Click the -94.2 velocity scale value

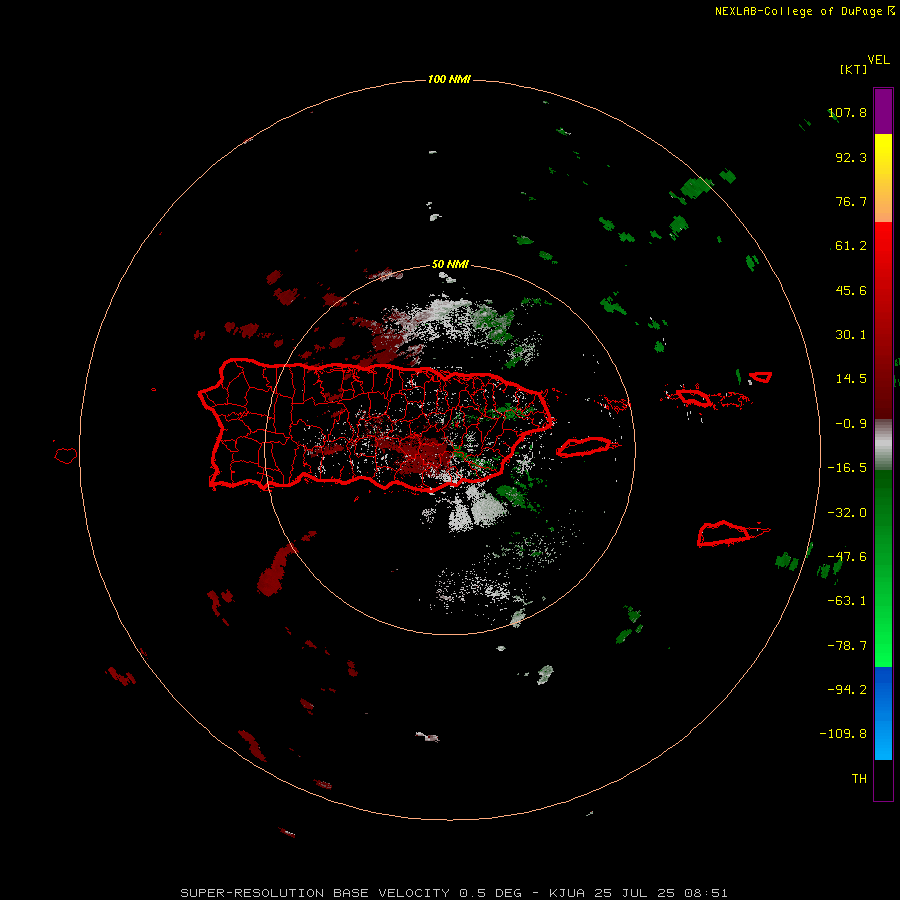pyautogui.click(x=847, y=689)
